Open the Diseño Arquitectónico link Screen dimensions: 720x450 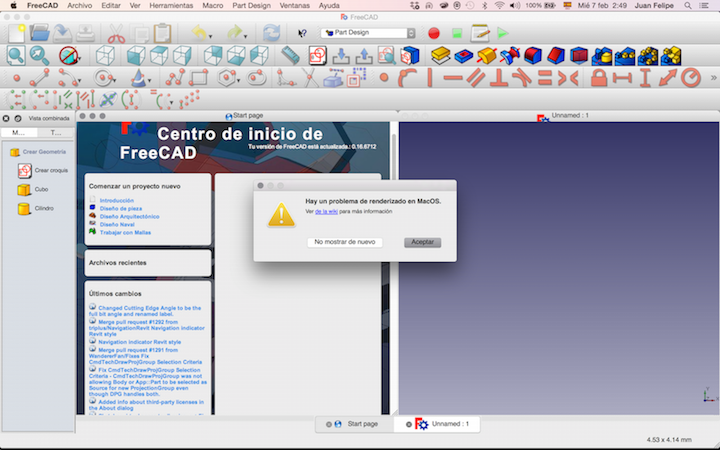point(129,216)
